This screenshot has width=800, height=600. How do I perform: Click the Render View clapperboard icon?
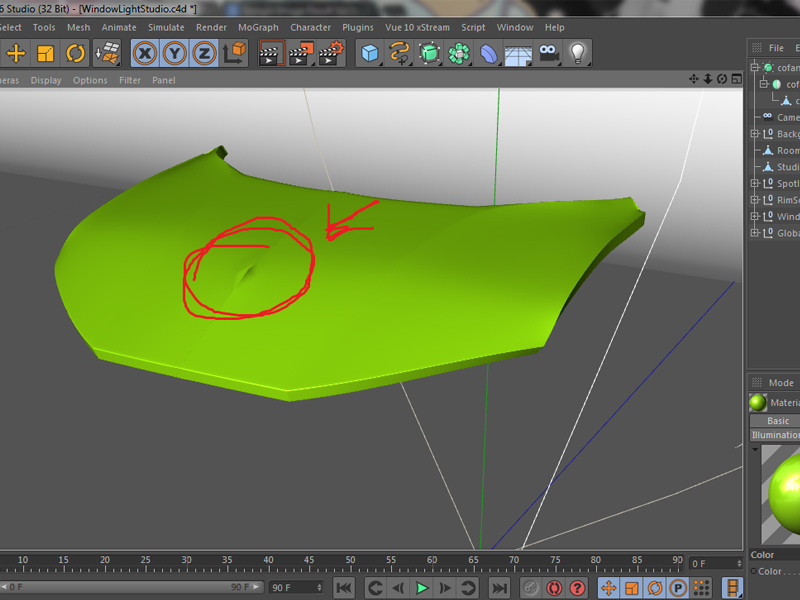point(271,53)
